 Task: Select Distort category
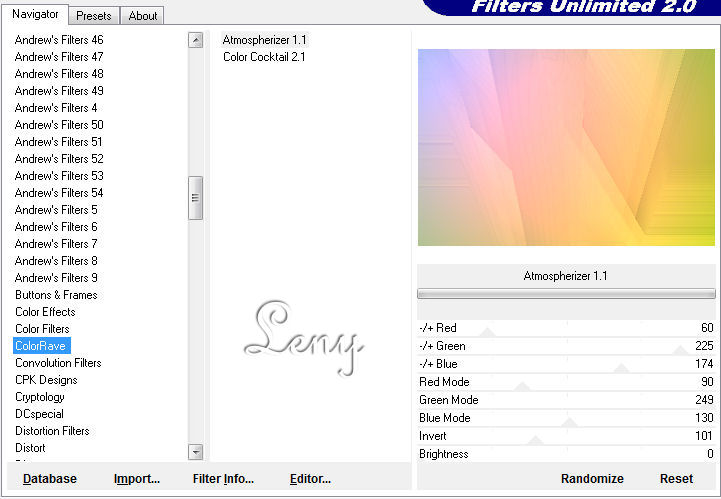[x=30, y=448]
